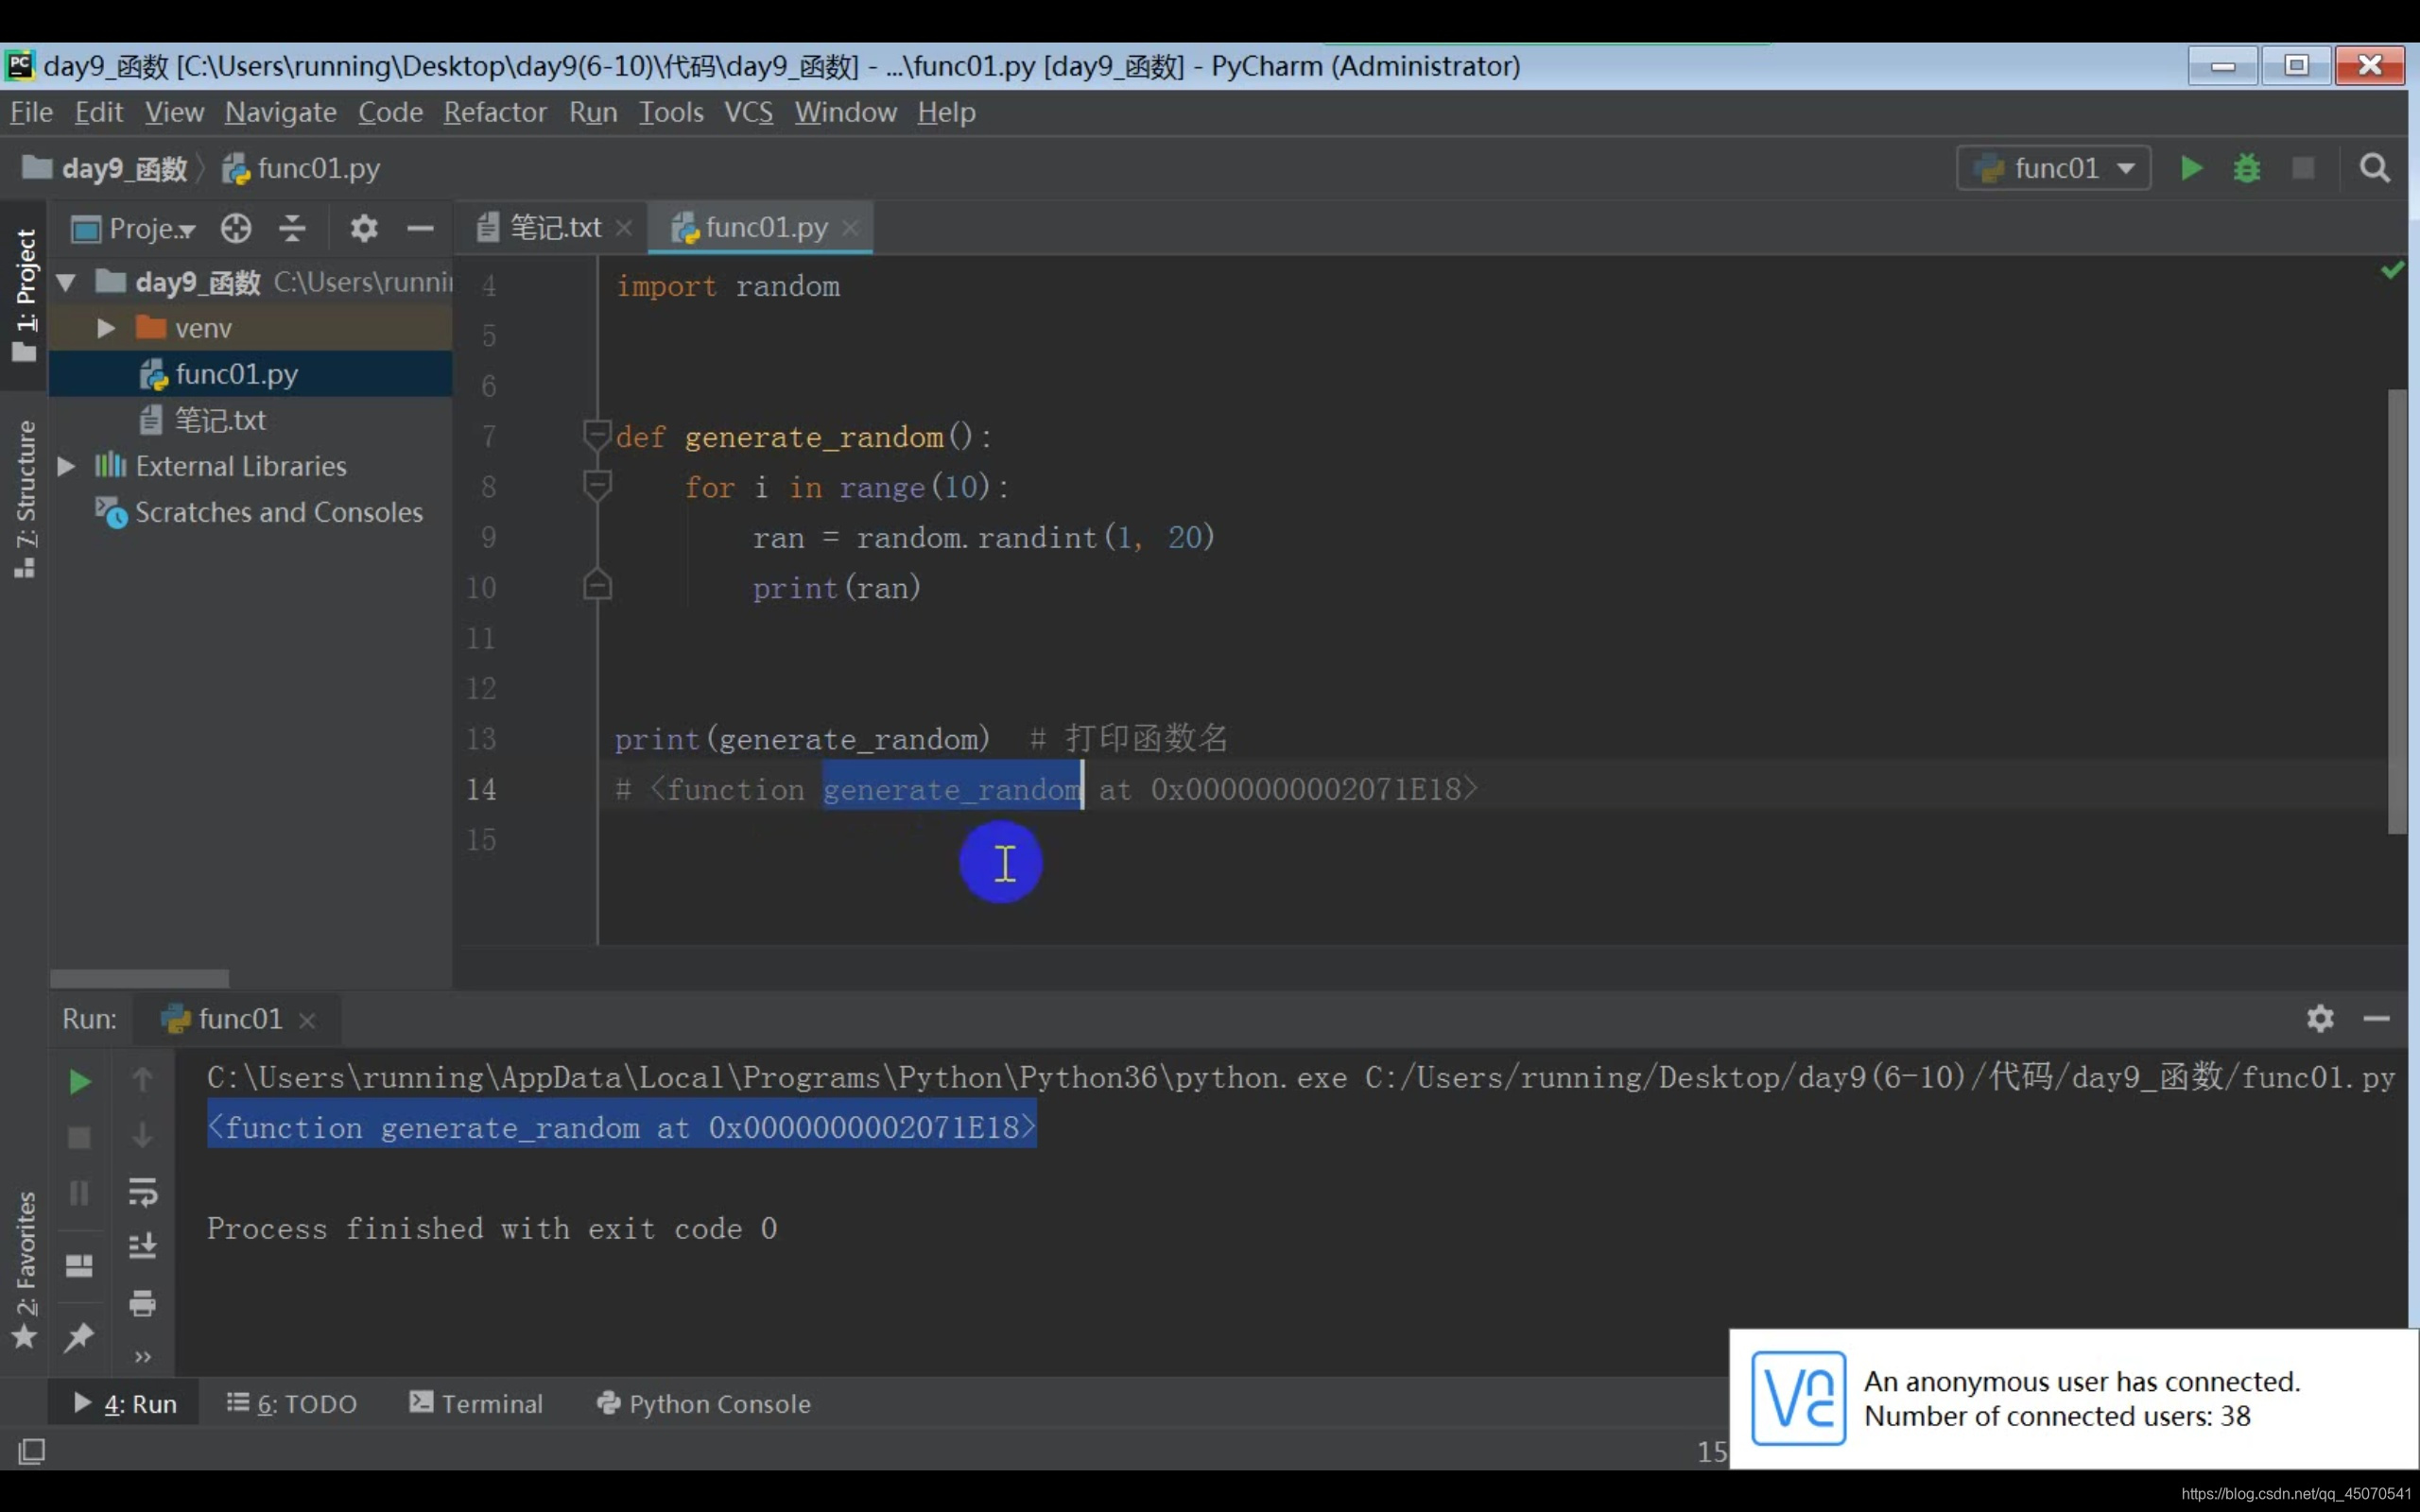This screenshot has width=2420, height=1512.
Task: Open the Refactor menu
Action: pos(494,112)
